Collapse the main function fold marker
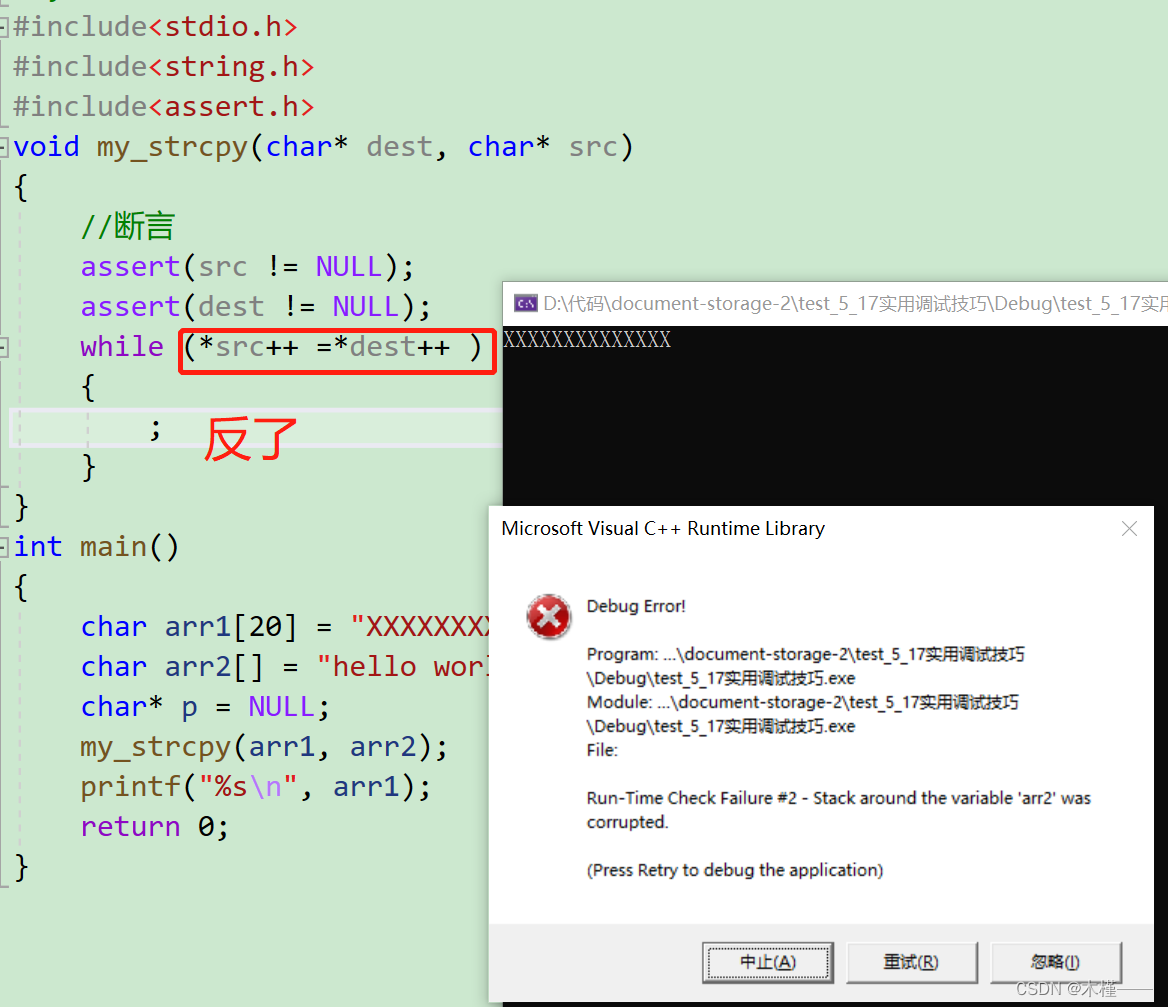The image size is (1168, 1007). pyautogui.click(x=3, y=547)
